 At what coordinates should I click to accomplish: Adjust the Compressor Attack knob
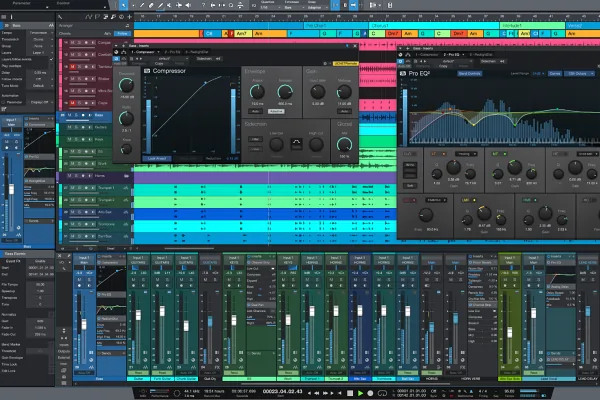[x=257, y=92]
